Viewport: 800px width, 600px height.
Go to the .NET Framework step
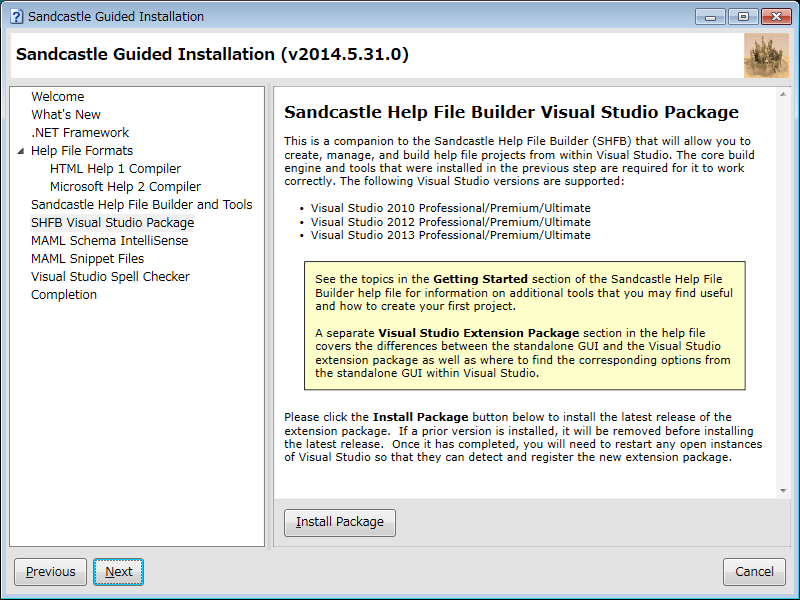point(80,133)
